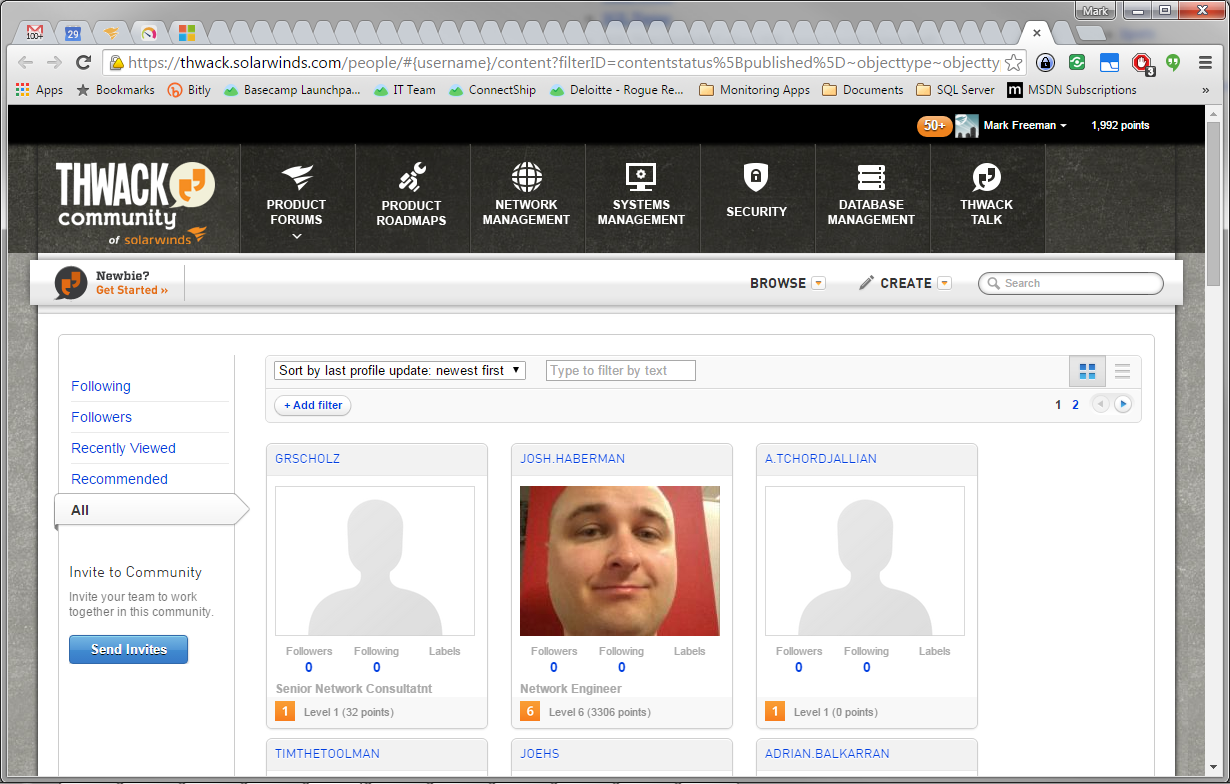Open Network Management section
1230x784 pixels.
526,200
